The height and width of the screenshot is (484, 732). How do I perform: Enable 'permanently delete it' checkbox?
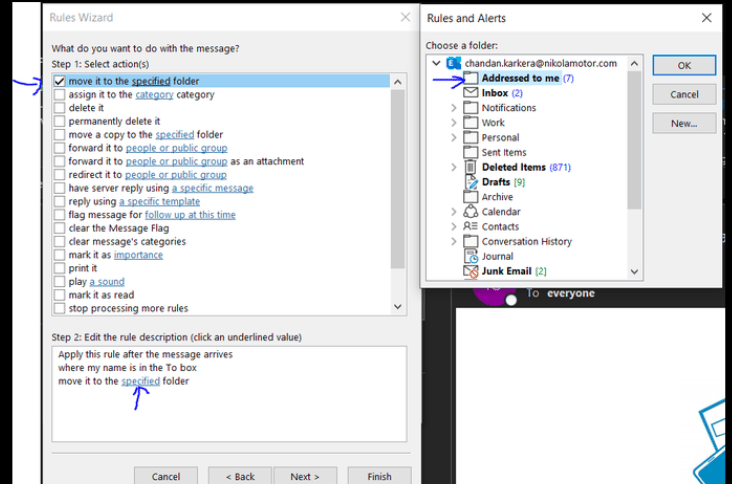(x=59, y=121)
